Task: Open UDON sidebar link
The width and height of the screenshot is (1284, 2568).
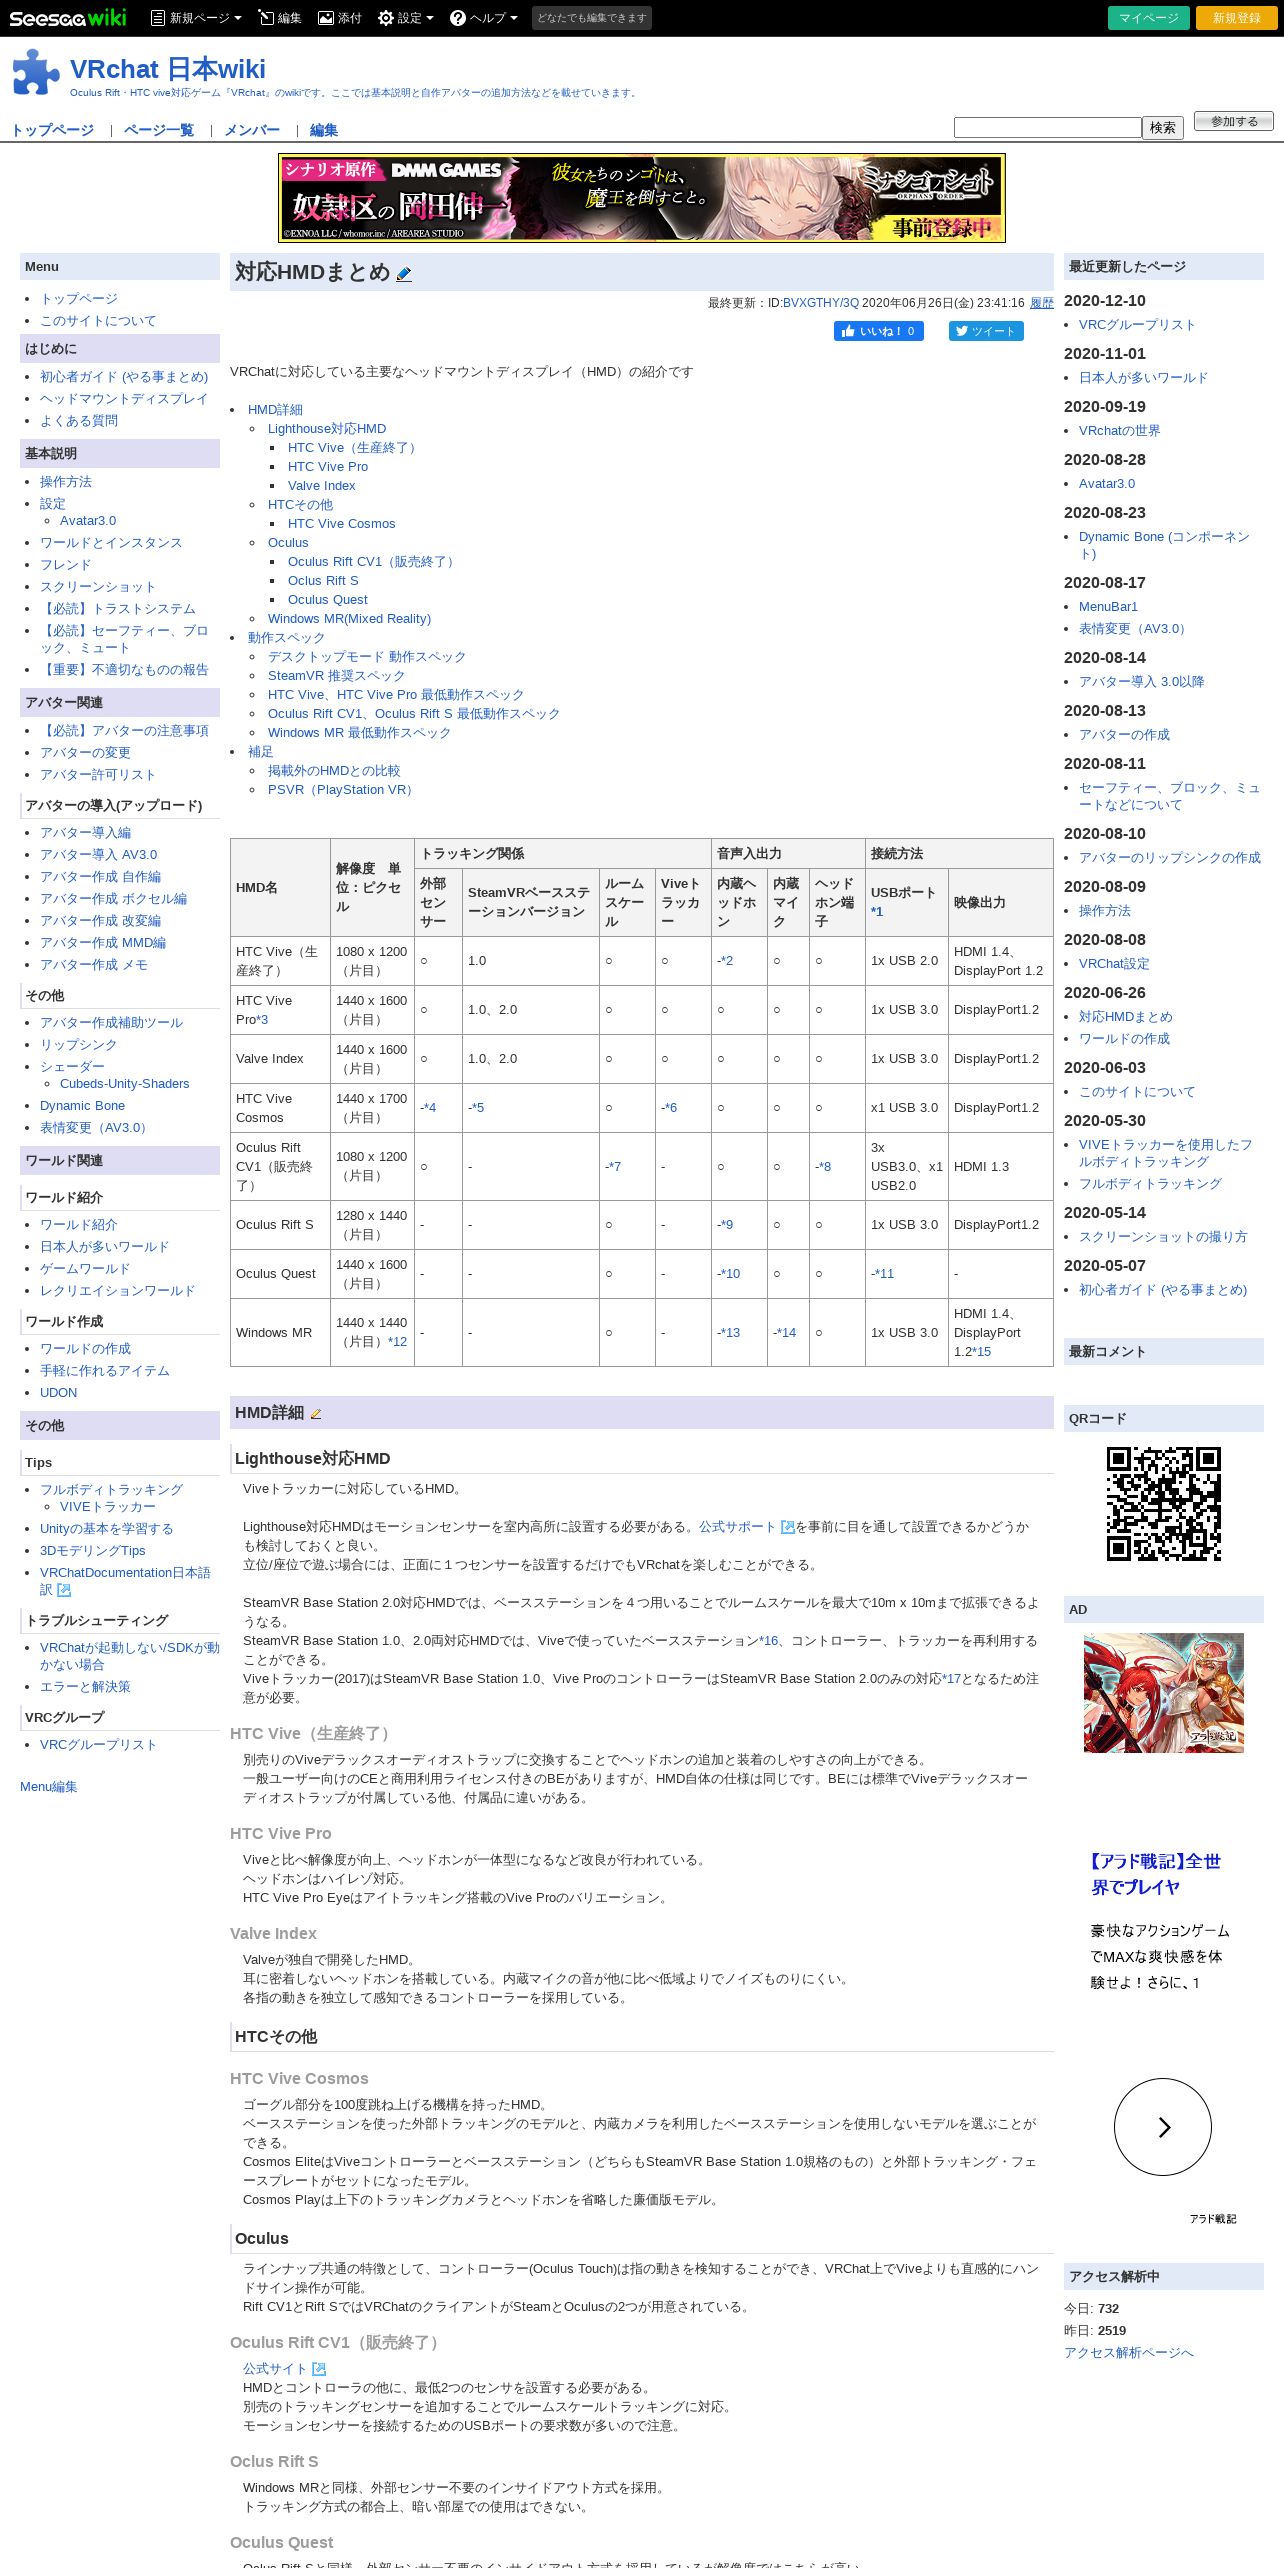Action: point(58,1393)
